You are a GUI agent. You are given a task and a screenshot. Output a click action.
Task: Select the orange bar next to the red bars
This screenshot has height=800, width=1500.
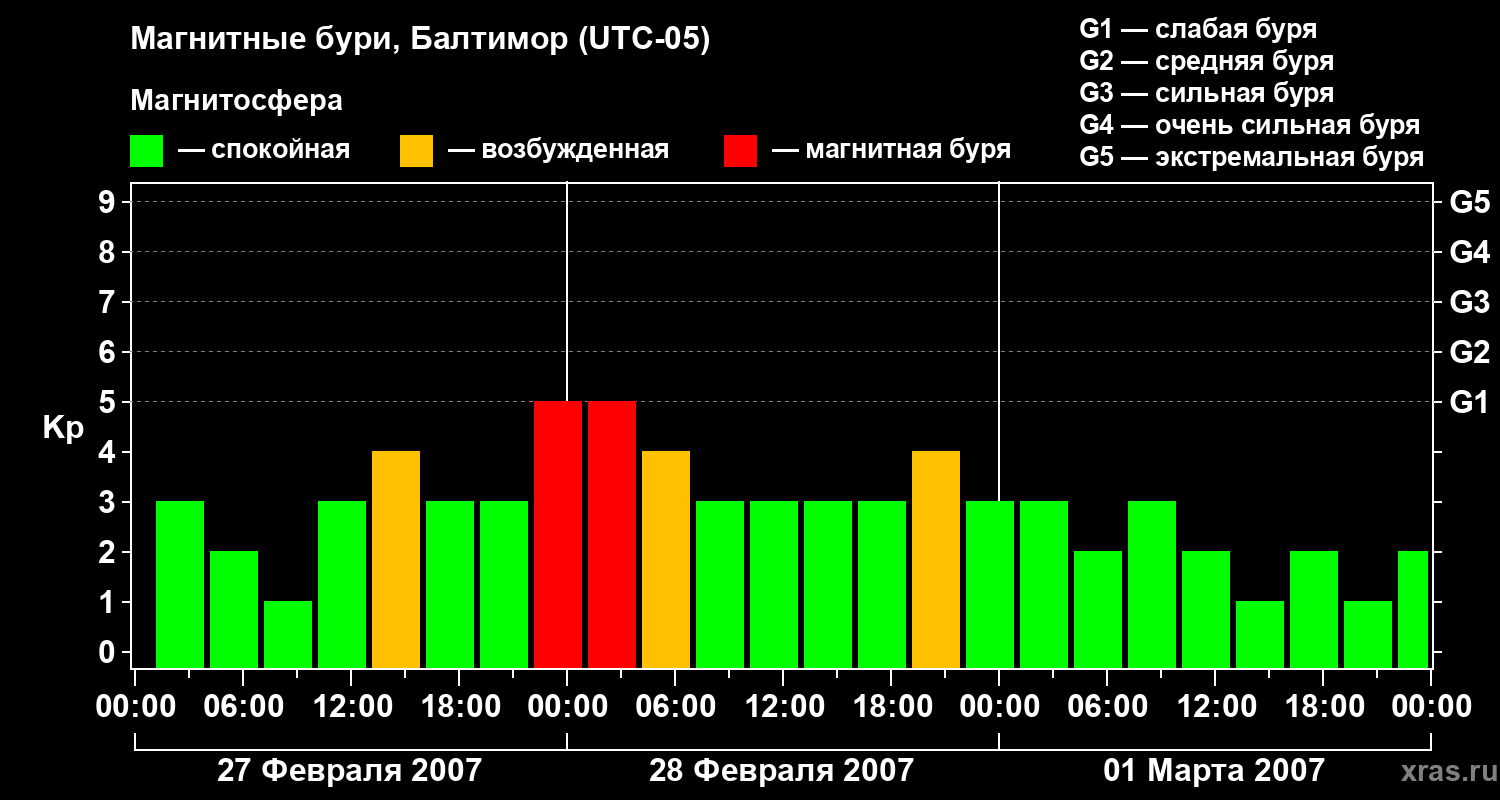(665, 559)
